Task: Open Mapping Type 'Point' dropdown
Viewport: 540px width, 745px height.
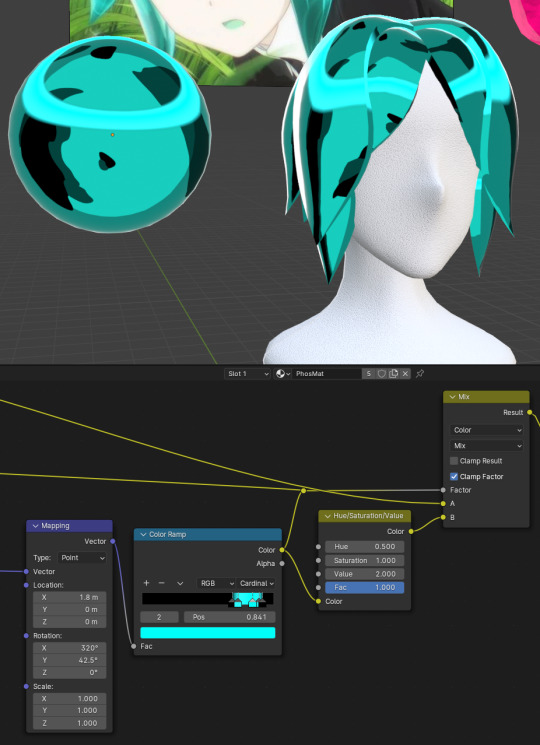Action: [x=83, y=558]
